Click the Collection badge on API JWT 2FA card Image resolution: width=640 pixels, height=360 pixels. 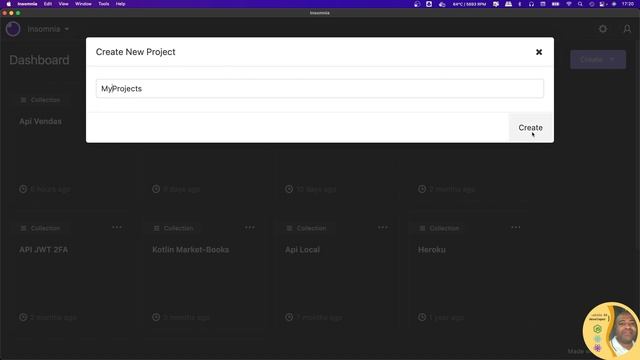(40, 228)
